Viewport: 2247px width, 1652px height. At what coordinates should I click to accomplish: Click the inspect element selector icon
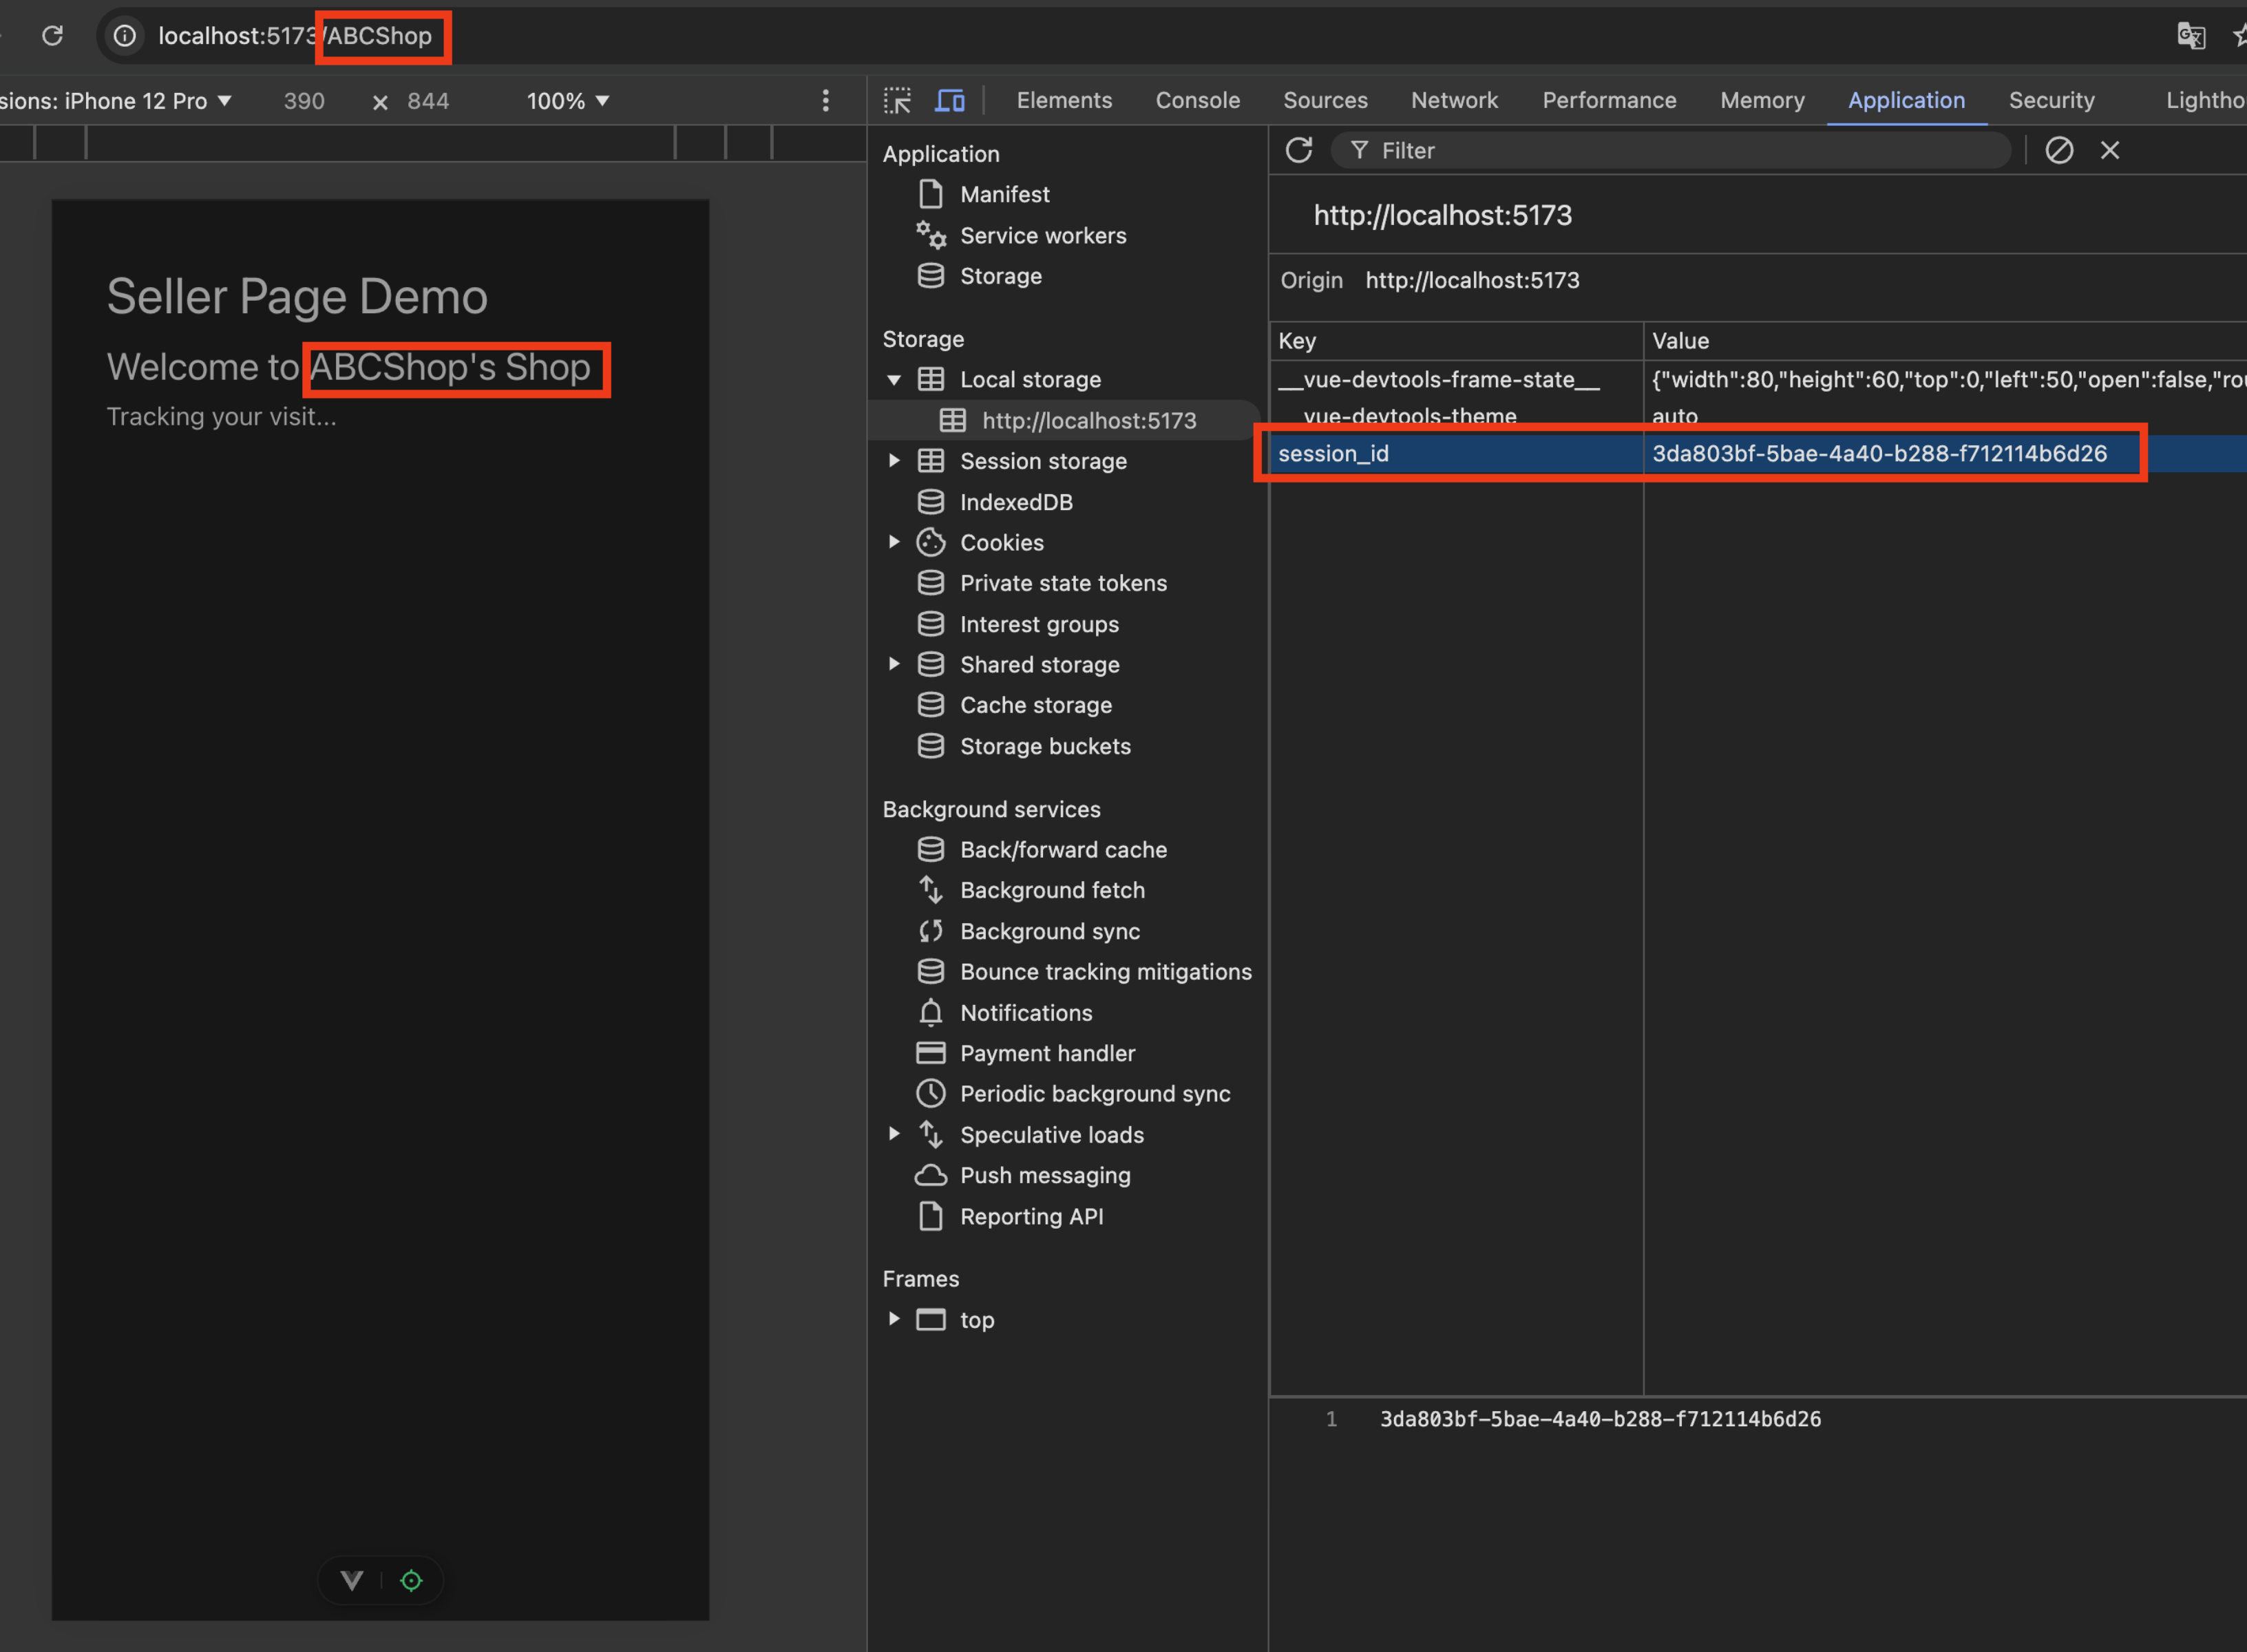coord(897,100)
